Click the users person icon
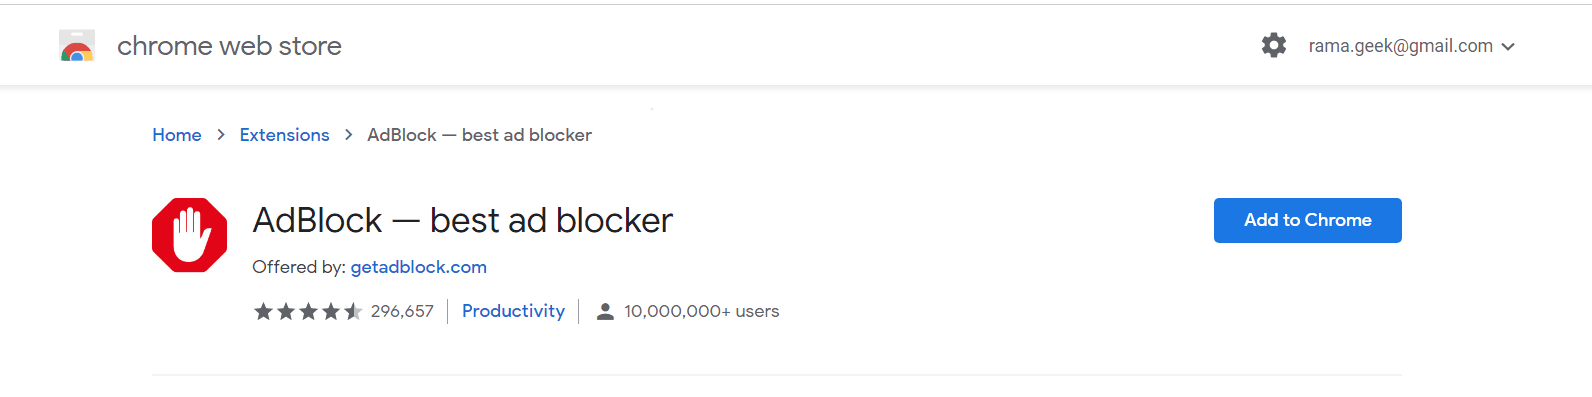This screenshot has width=1592, height=397. pyautogui.click(x=605, y=312)
